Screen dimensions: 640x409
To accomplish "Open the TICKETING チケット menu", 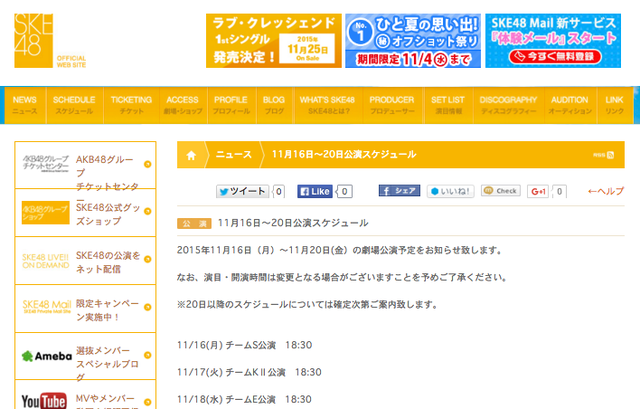I will click(x=131, y=105).
